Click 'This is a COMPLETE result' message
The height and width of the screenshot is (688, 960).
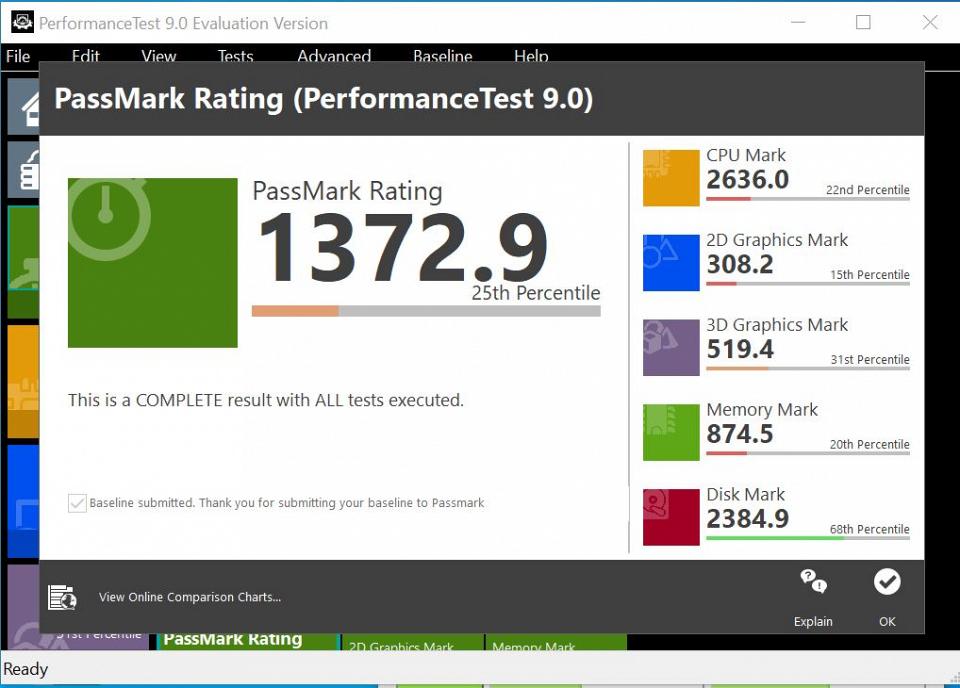266,400
